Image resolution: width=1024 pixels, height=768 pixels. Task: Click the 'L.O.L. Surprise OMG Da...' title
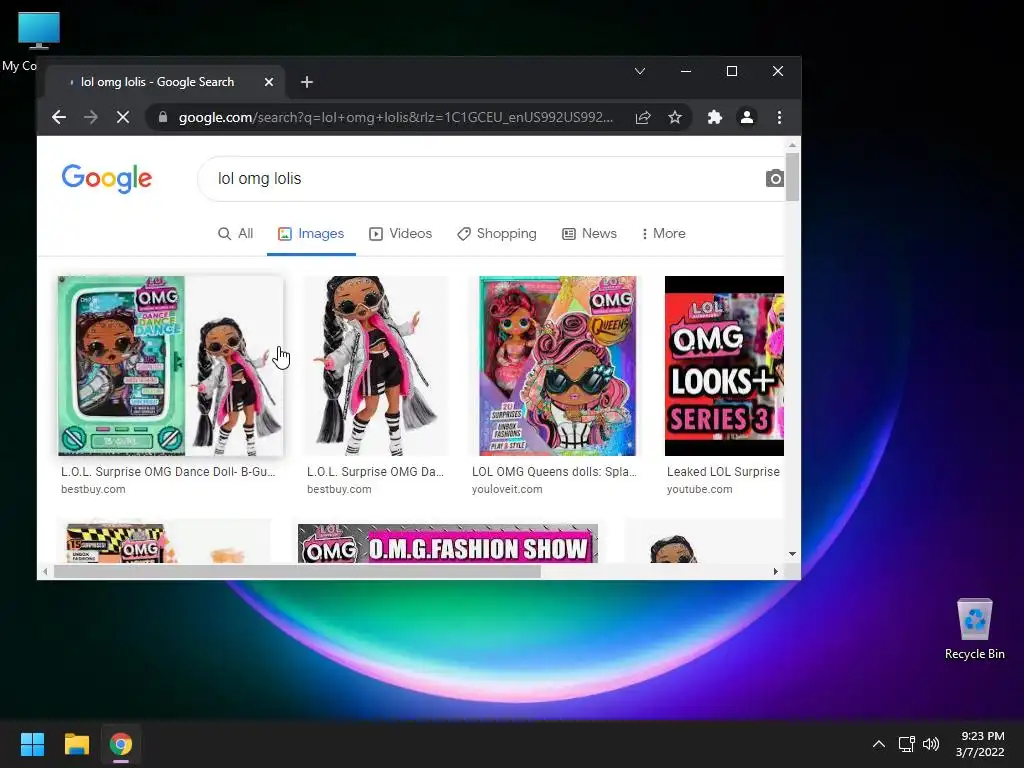[x=376, y=472]
